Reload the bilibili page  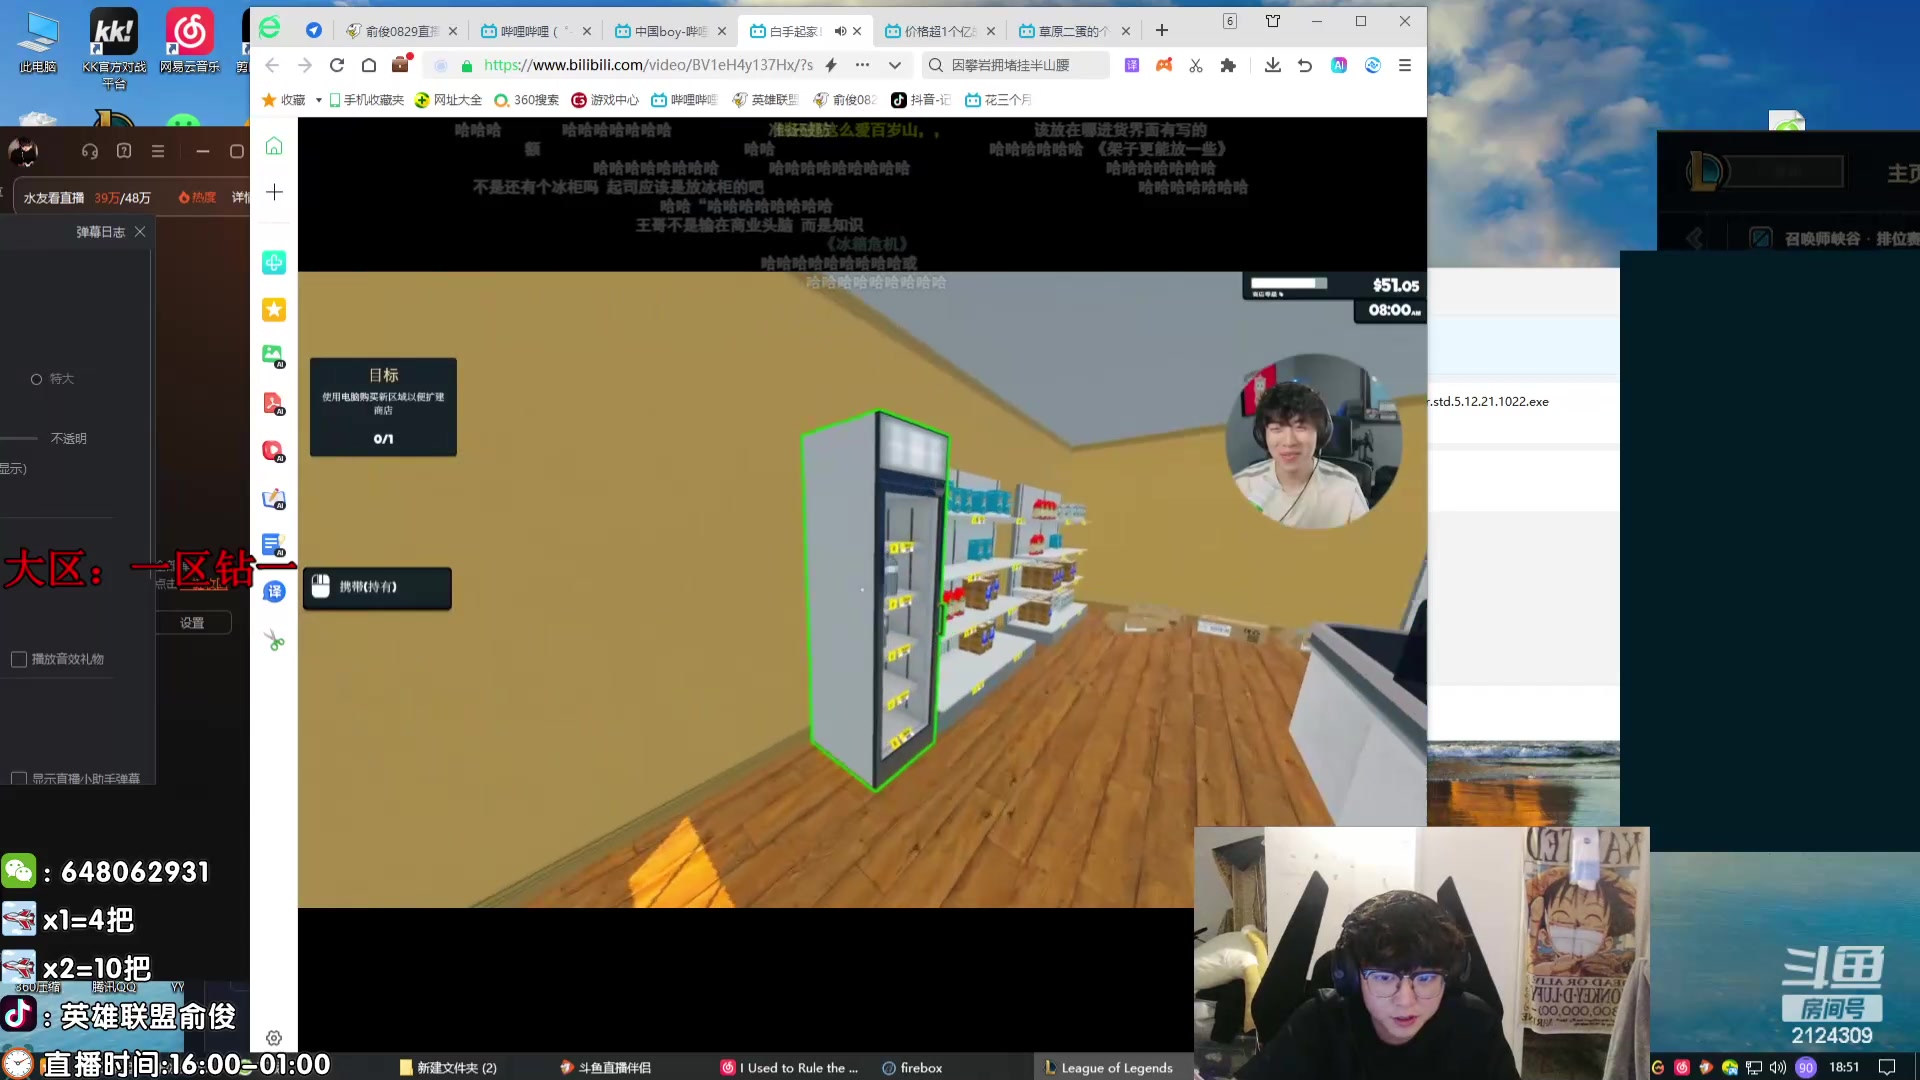tap(337, 65)
